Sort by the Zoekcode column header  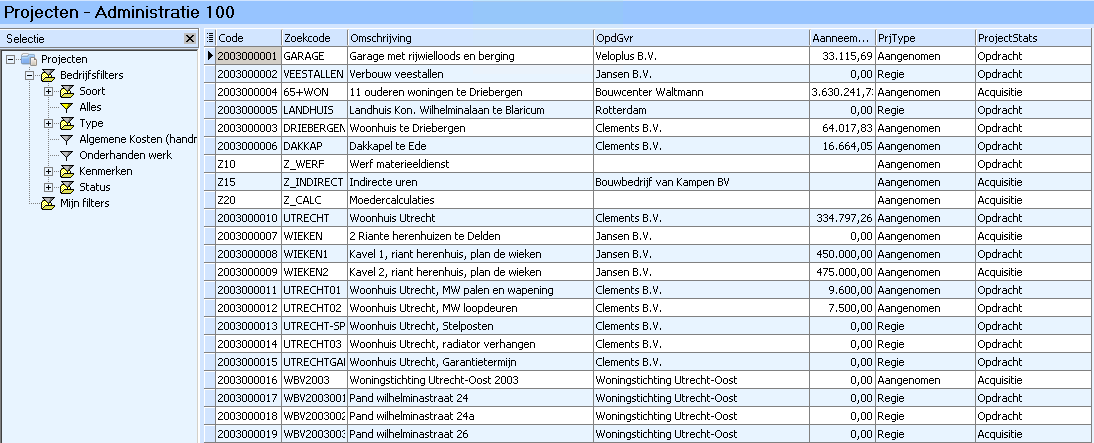coord(314,38)
